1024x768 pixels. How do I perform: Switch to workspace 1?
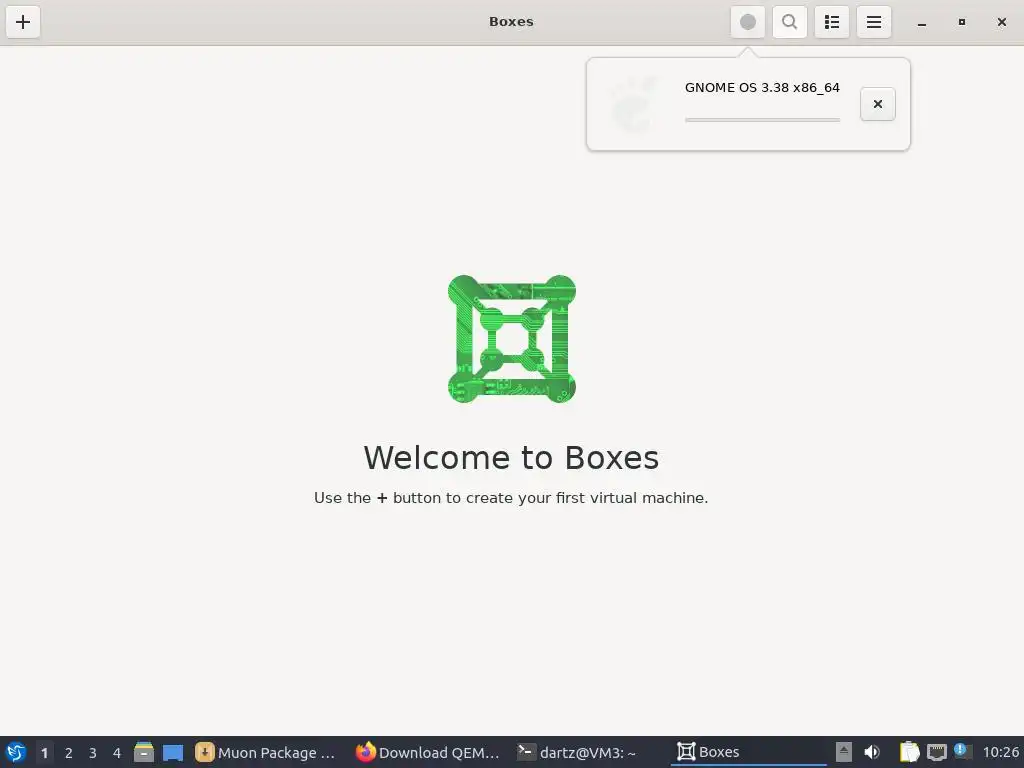click(x=44, y=753)
